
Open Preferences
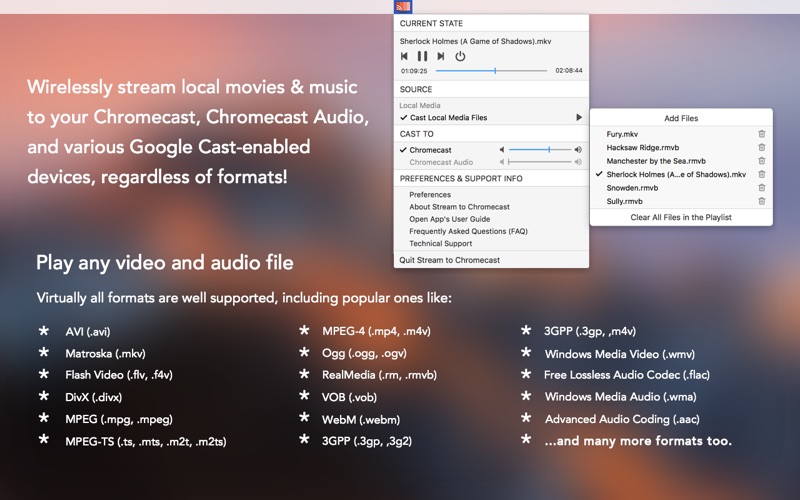(x=430, y=194)
